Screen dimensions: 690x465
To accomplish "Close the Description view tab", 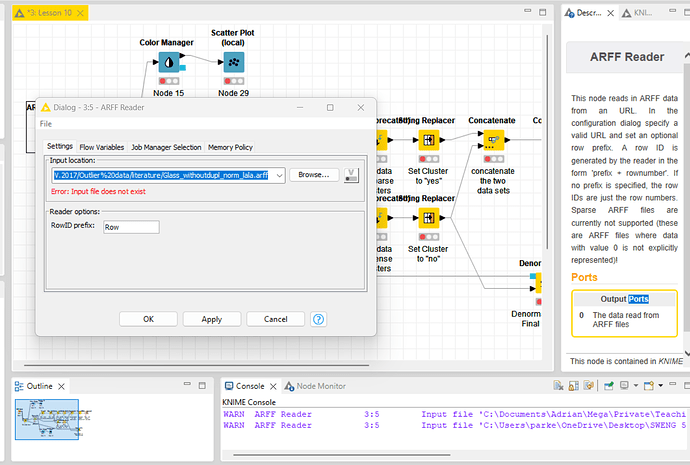I will (610, 13).
